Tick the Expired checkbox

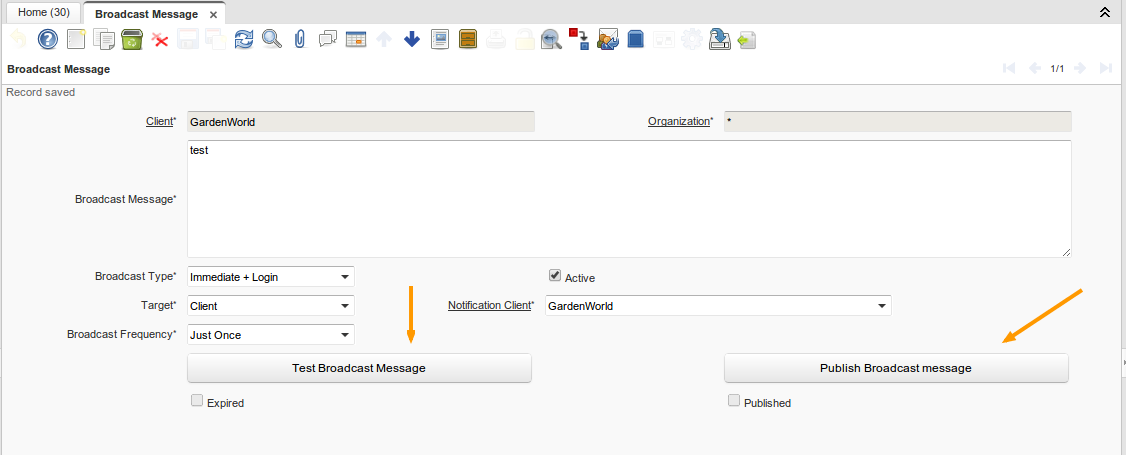click(x=197, y=401)
